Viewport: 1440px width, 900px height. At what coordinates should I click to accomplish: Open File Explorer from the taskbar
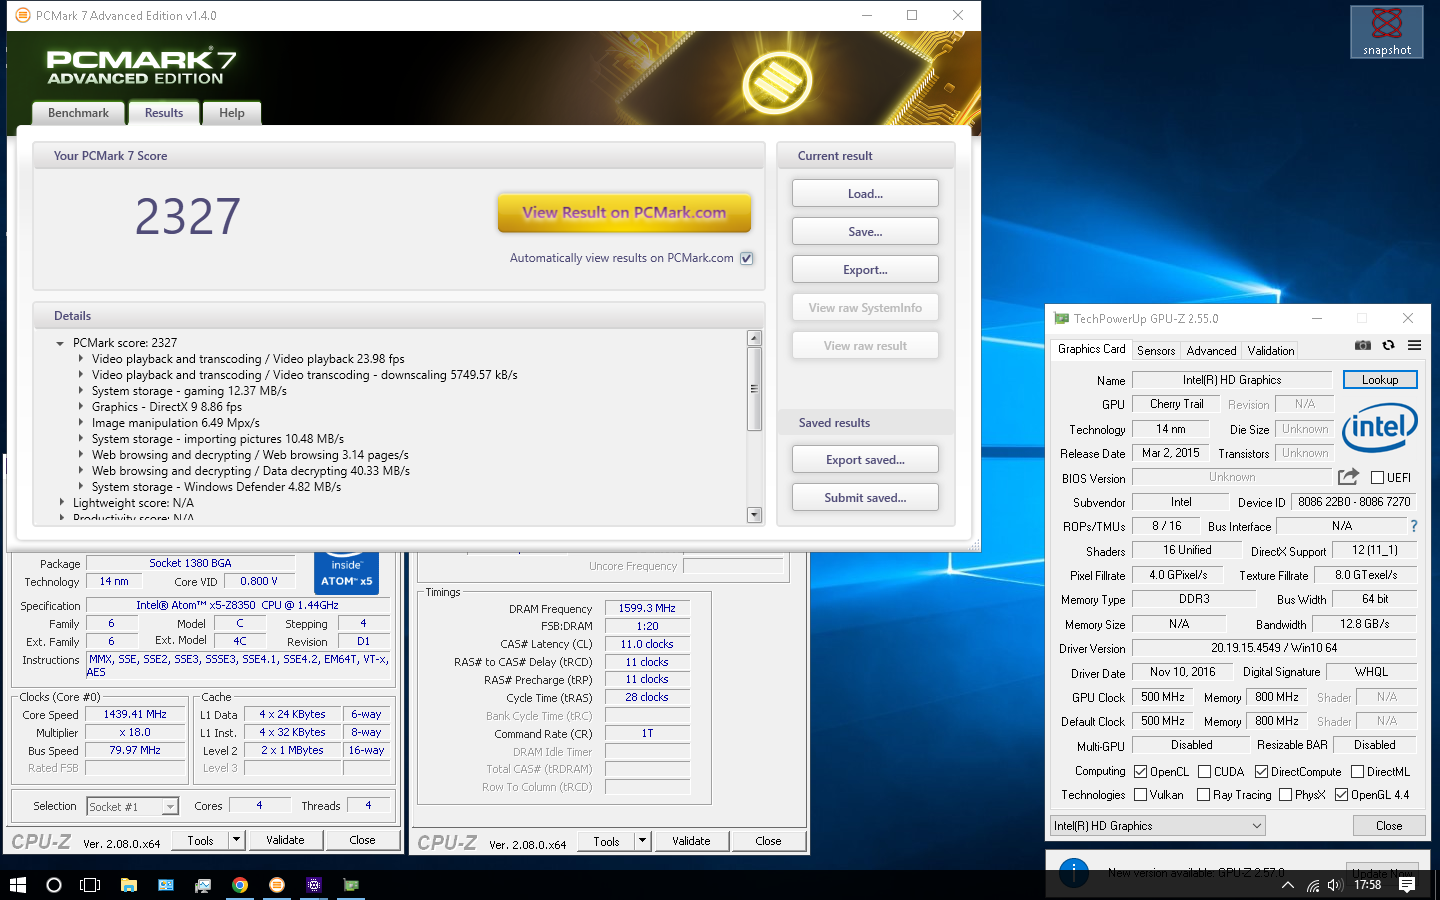click(128, 885)
